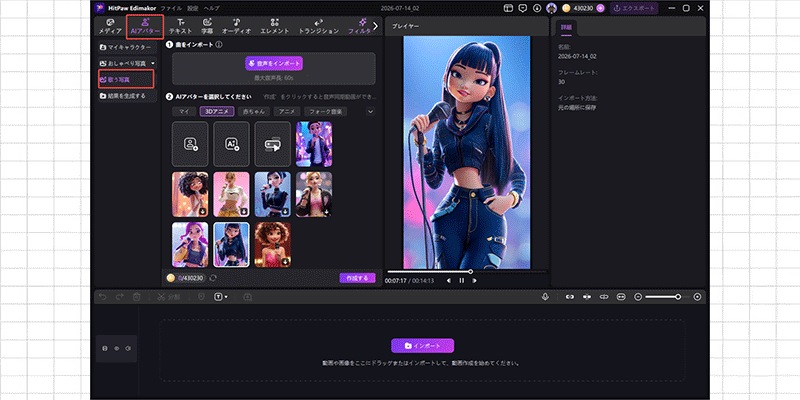Click the timeline zoom-in plus icon
Viewport: 800px width, 400px height.
[x=697, y=296]
